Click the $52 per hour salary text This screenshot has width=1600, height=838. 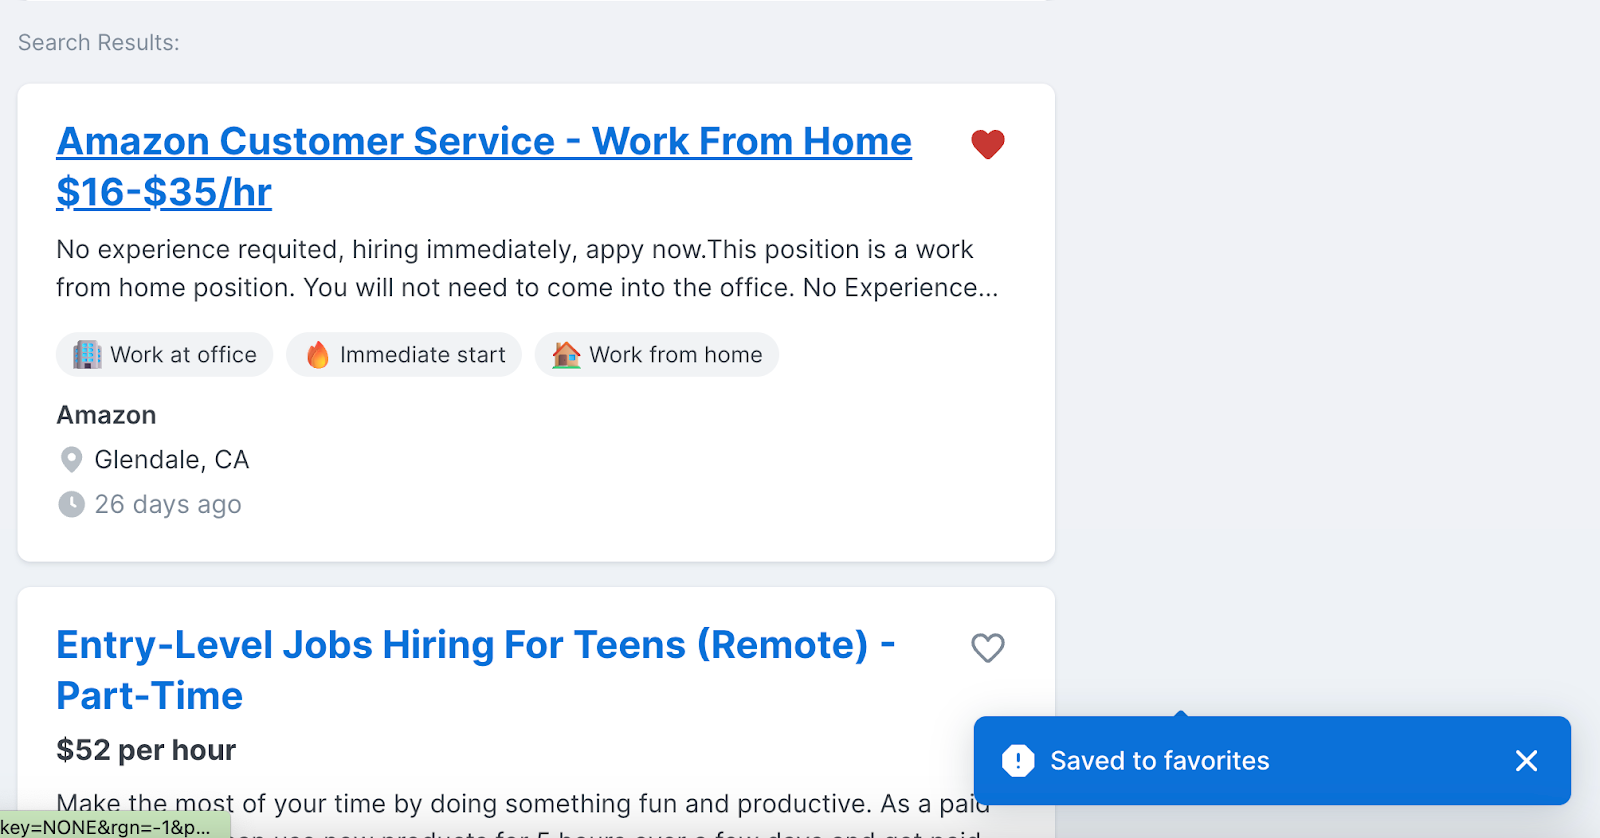point(146,750)
